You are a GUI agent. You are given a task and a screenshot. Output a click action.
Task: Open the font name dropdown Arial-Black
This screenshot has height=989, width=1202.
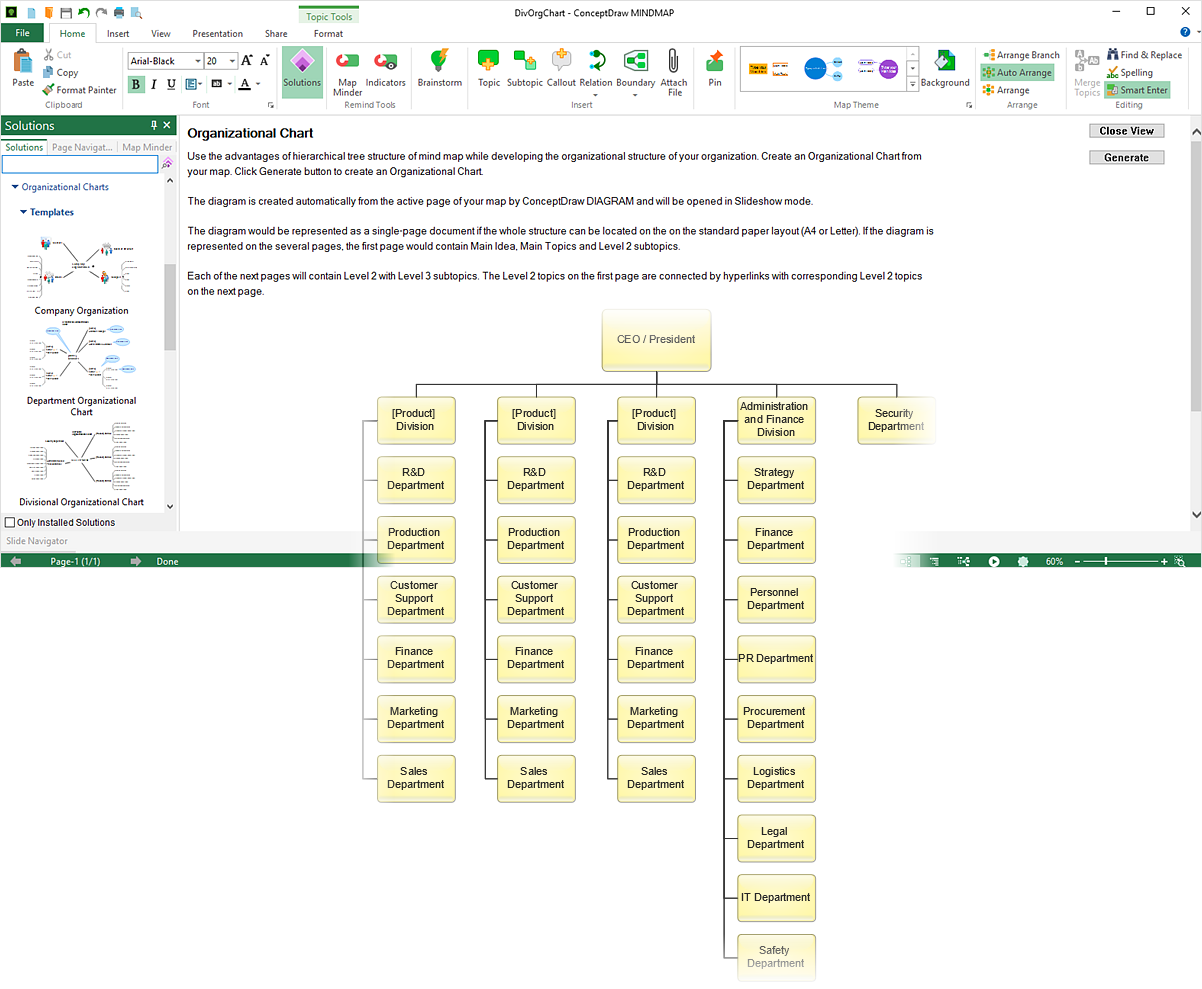(198, 61)
